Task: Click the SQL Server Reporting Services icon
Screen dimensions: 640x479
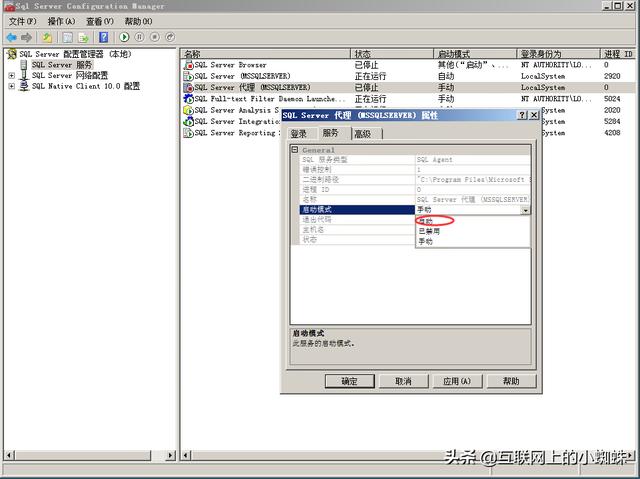Action: [x=188, y=133]
